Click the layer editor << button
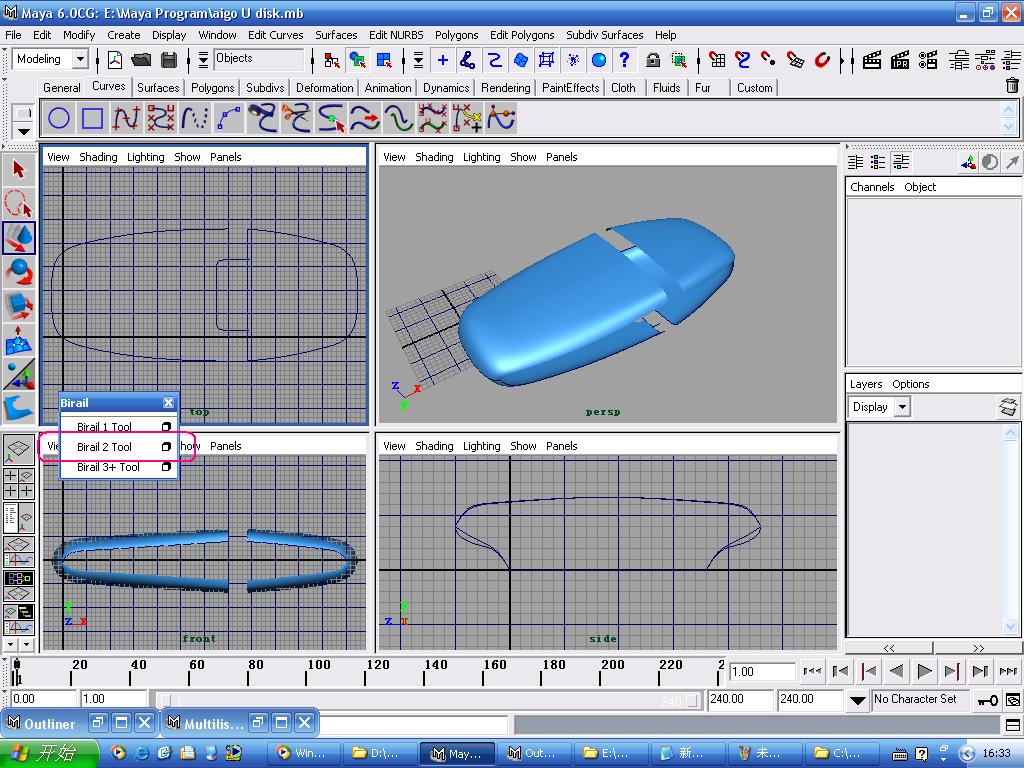The image size is (1024, 768). click(x=889, y=648)
